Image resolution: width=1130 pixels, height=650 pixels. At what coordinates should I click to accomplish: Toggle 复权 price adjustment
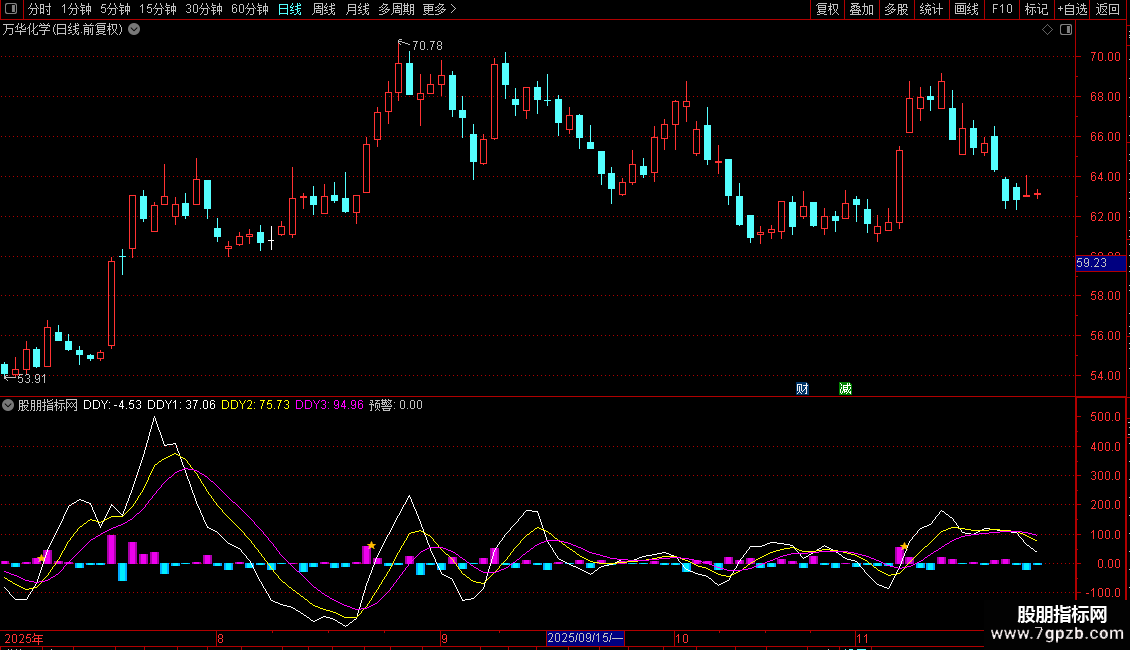[827, 10]
